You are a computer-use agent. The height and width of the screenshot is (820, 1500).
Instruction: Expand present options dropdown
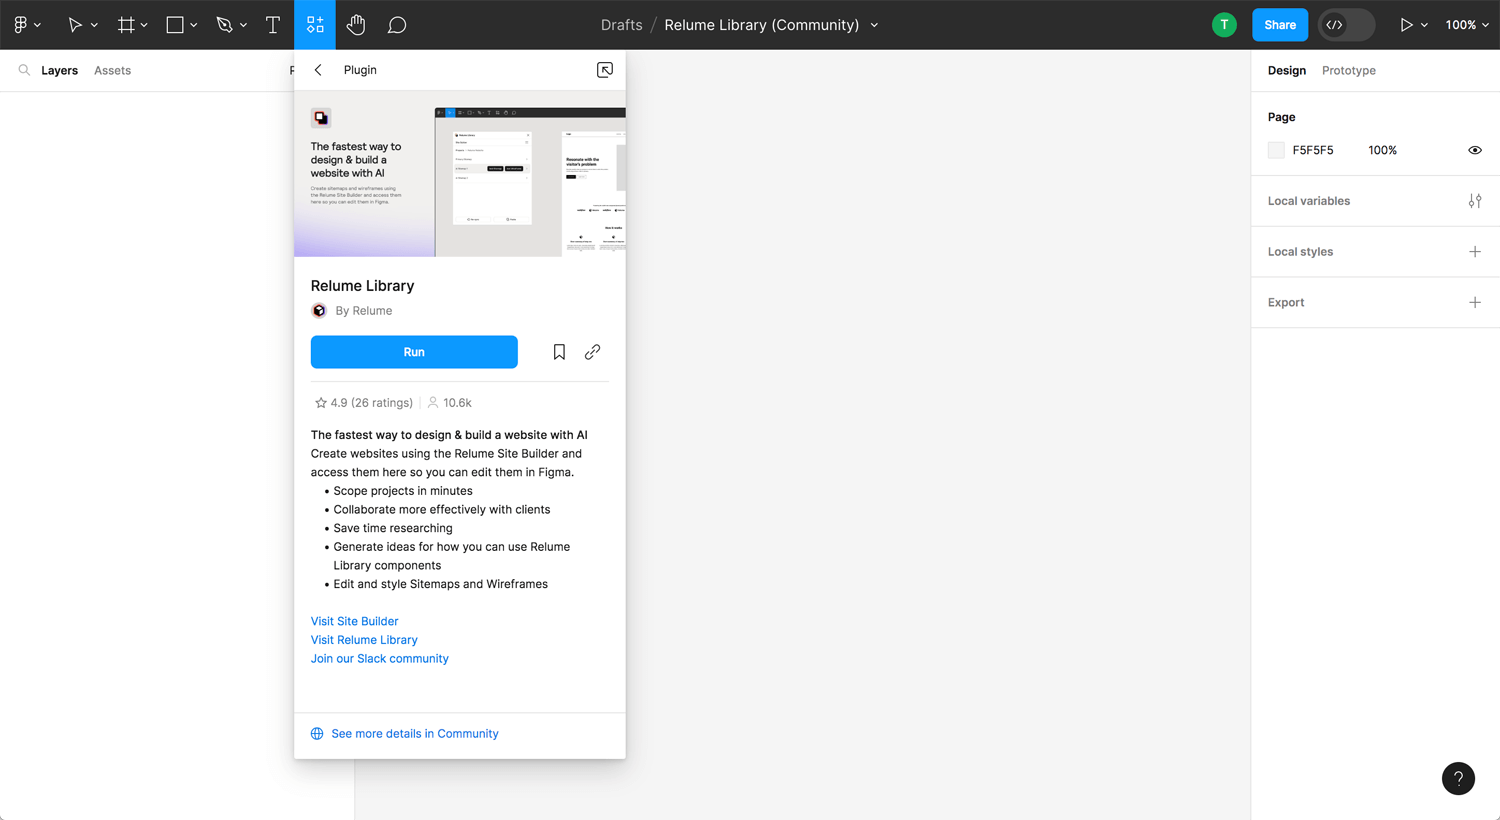[x=1424, y=25]
